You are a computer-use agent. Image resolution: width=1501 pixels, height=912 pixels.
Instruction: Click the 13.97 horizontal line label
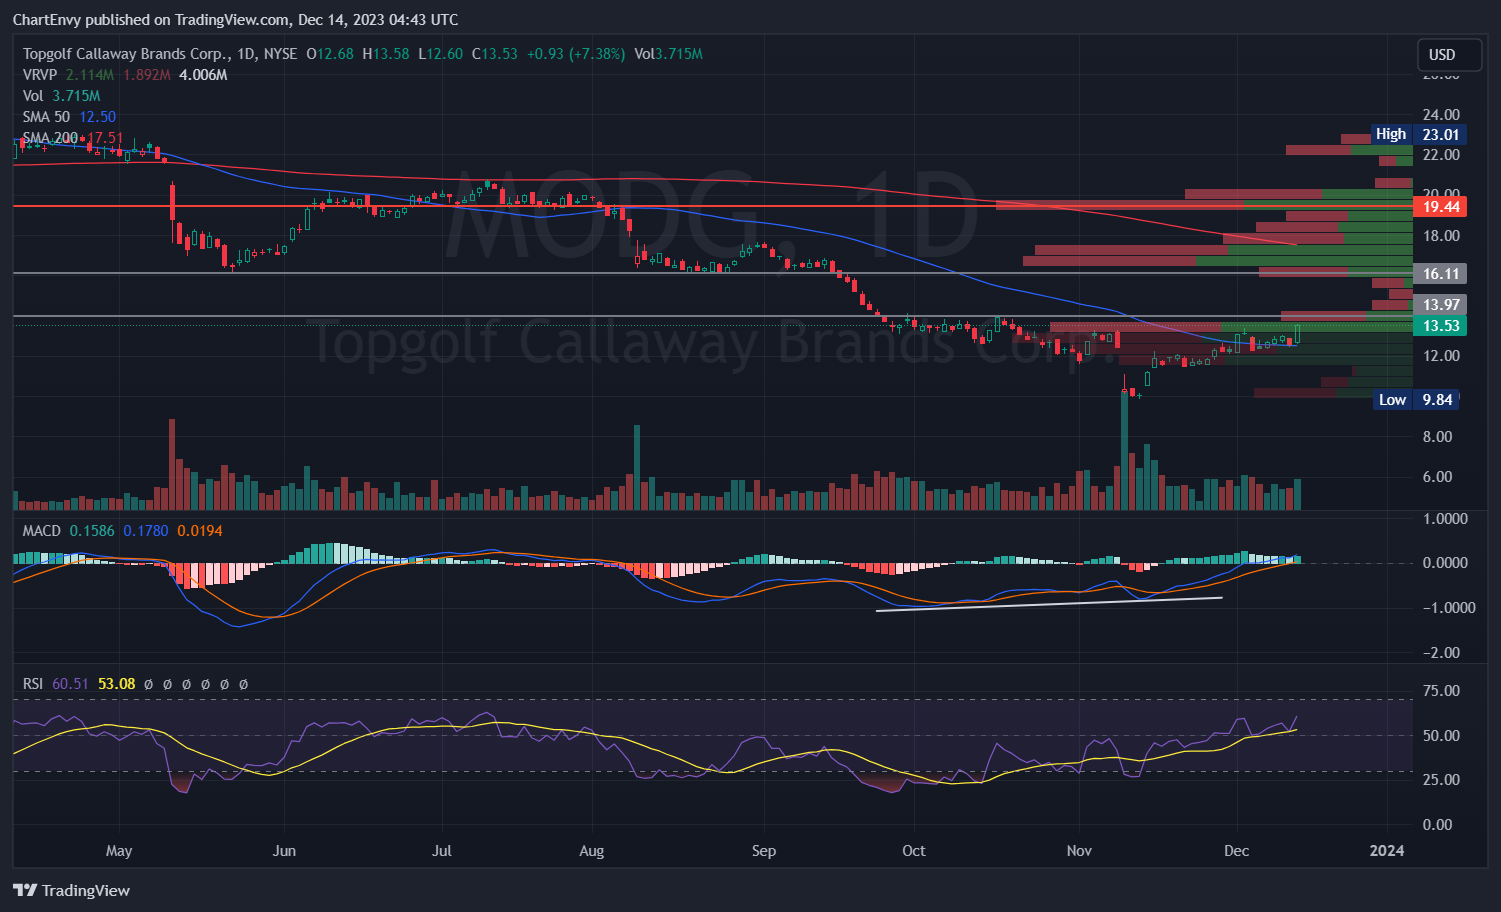1438,304
